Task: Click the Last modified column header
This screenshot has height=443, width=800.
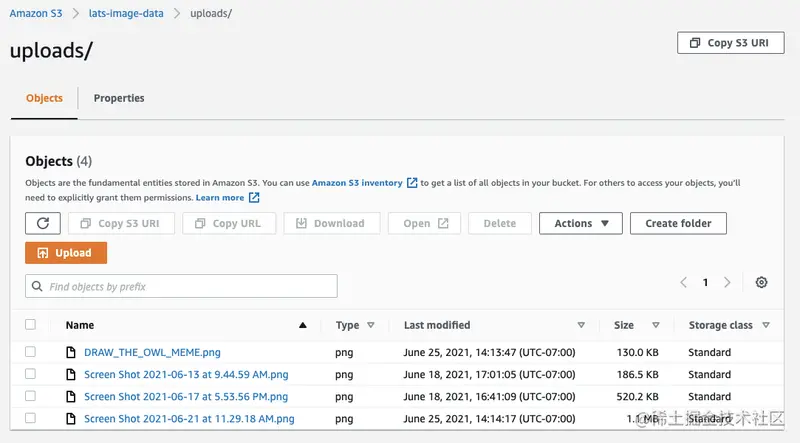Action: tap(437, 325)
